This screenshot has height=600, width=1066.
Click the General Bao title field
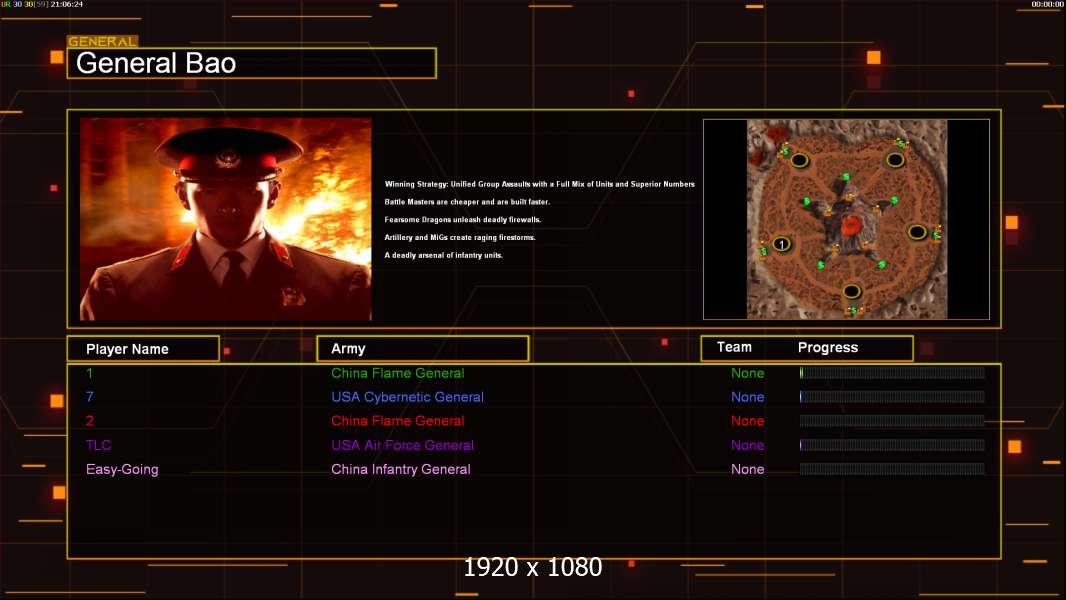point(252,63)
